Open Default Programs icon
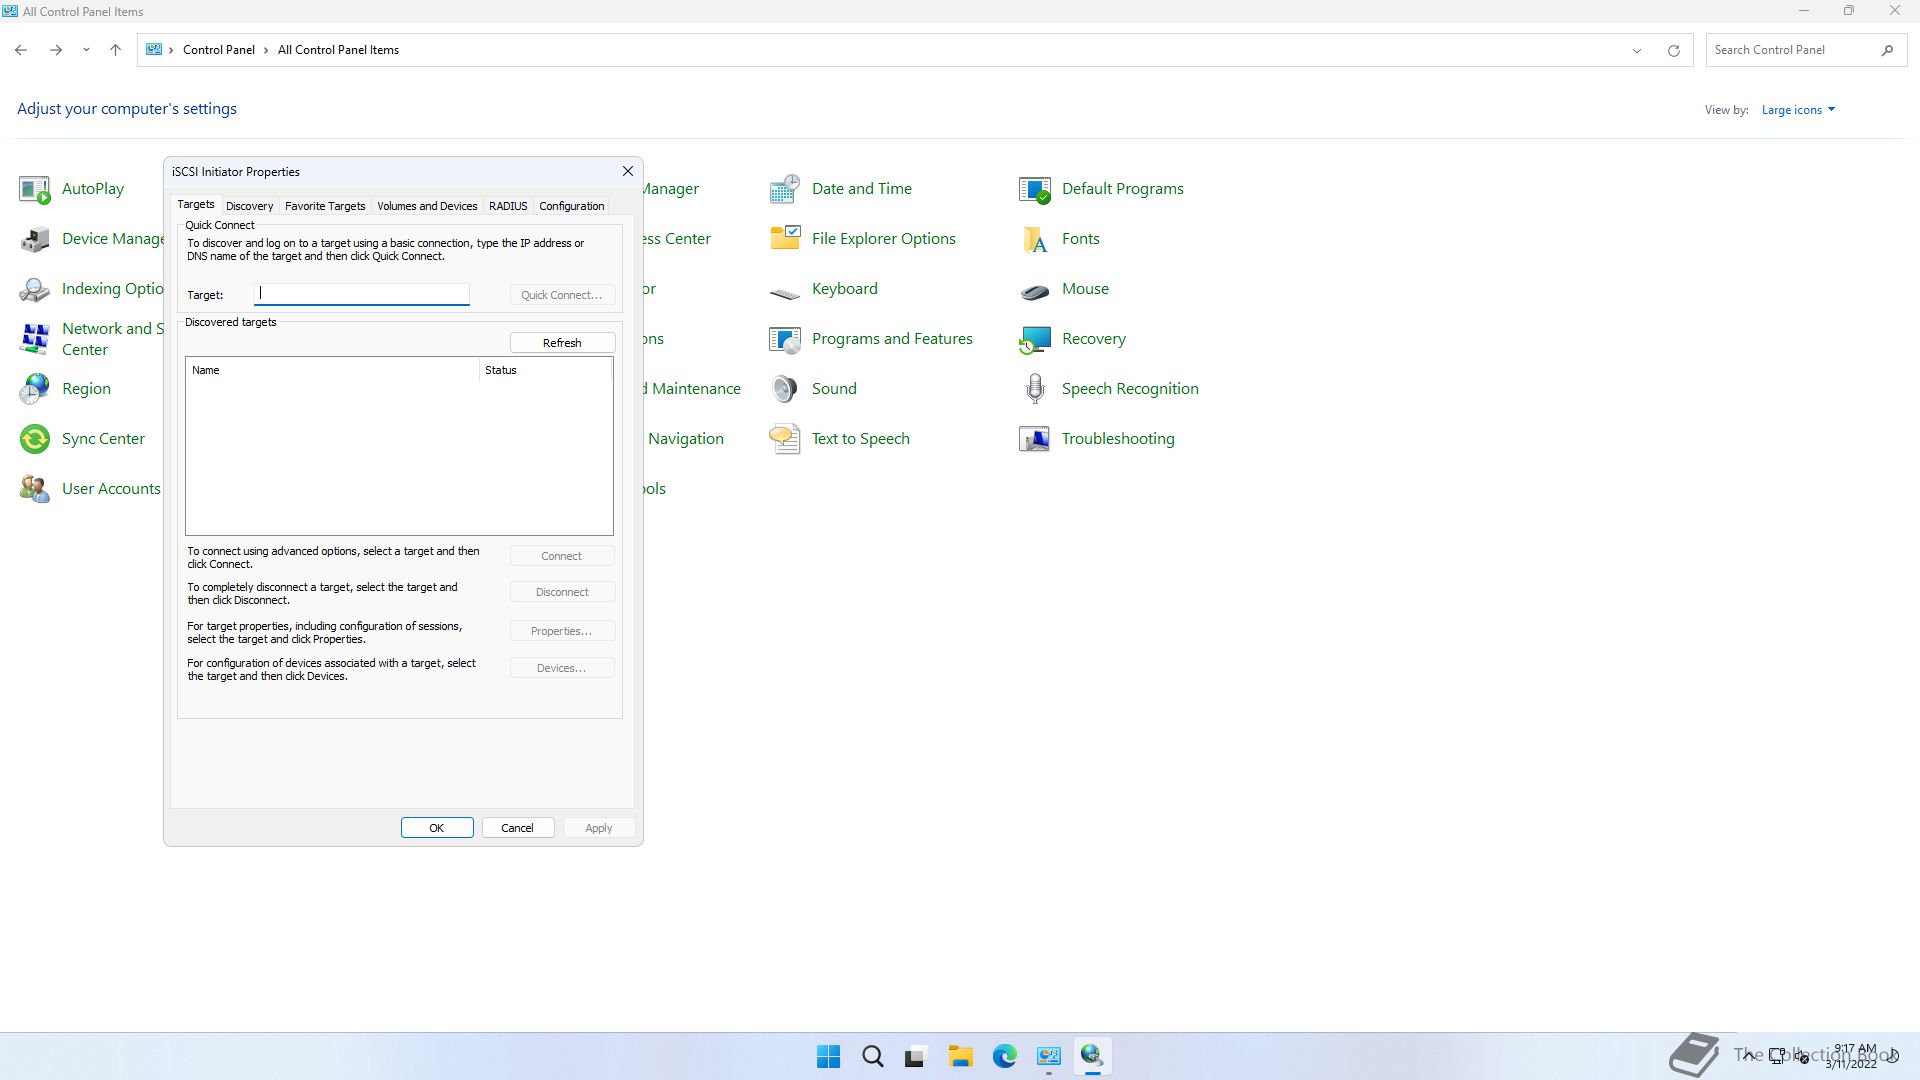1920x1080 pixels. click(x=1035, y=189)
